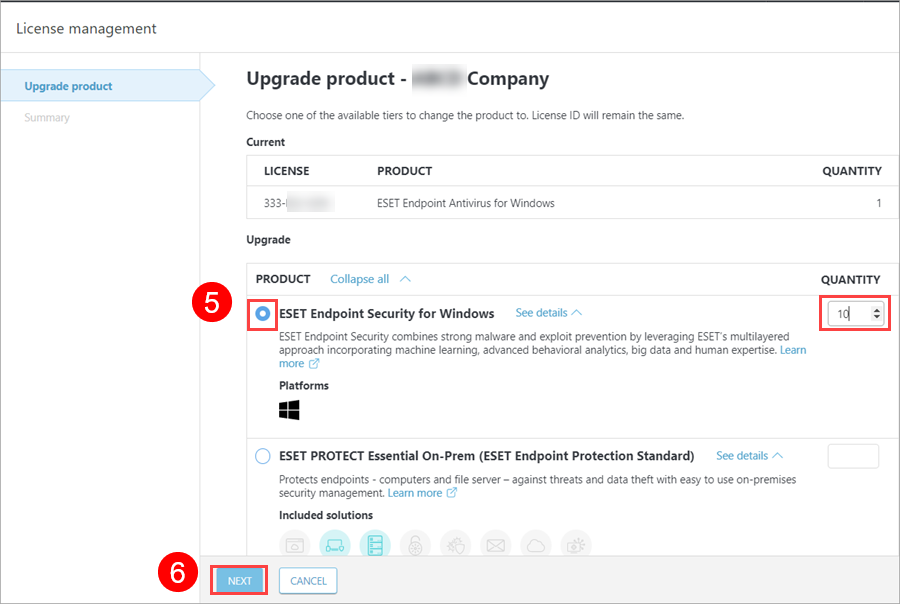Click ESET Endpoint Security for Windows title

[x=386, y=313]
